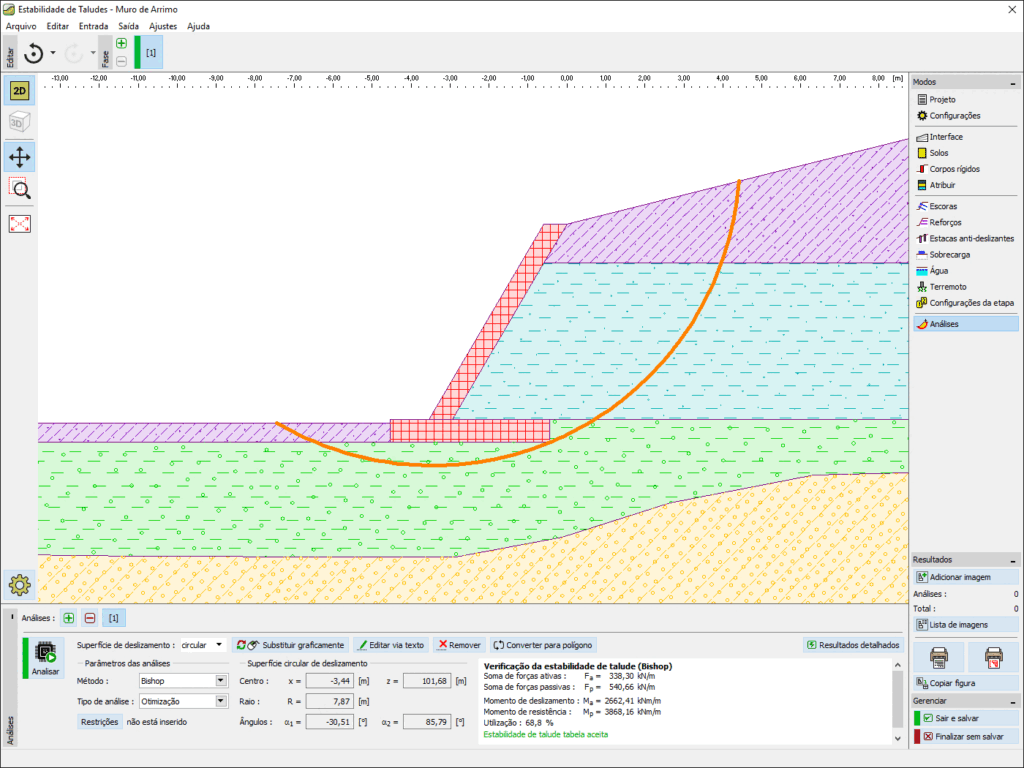Viewport: 1024px width, 768px height.
Task: Add a new analysis with green plus
Action: tap(69, 618)
